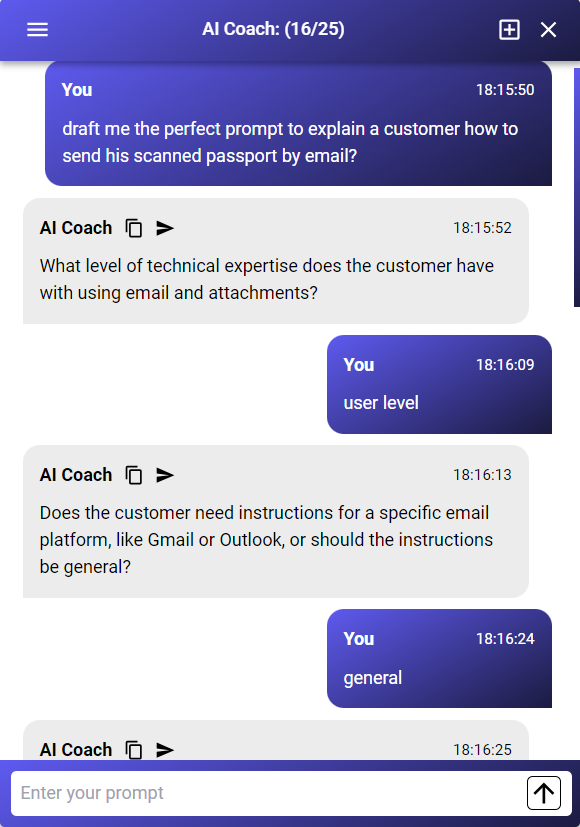Select the 'user level' message bubble
The width and height of the screenshot is (580, 827).
[439, 384]
